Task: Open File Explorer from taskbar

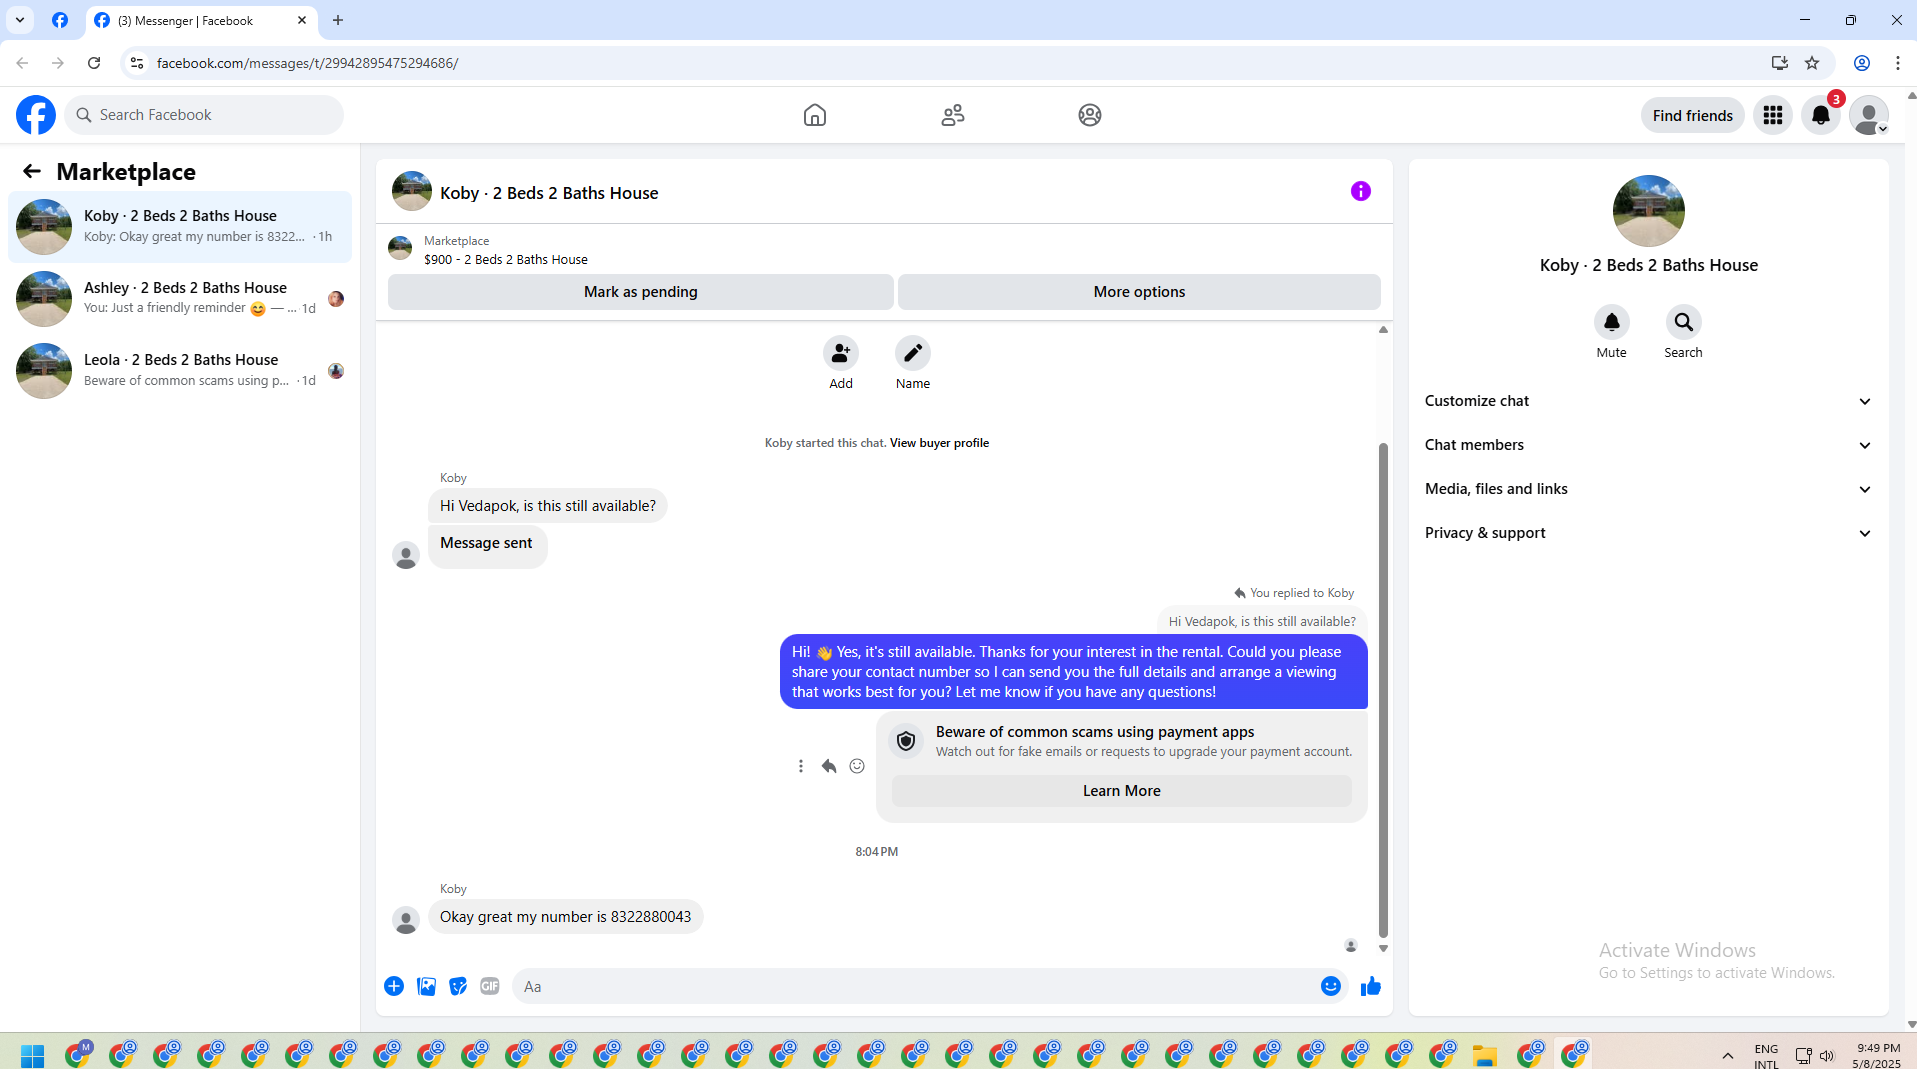Action: 1485,1055
